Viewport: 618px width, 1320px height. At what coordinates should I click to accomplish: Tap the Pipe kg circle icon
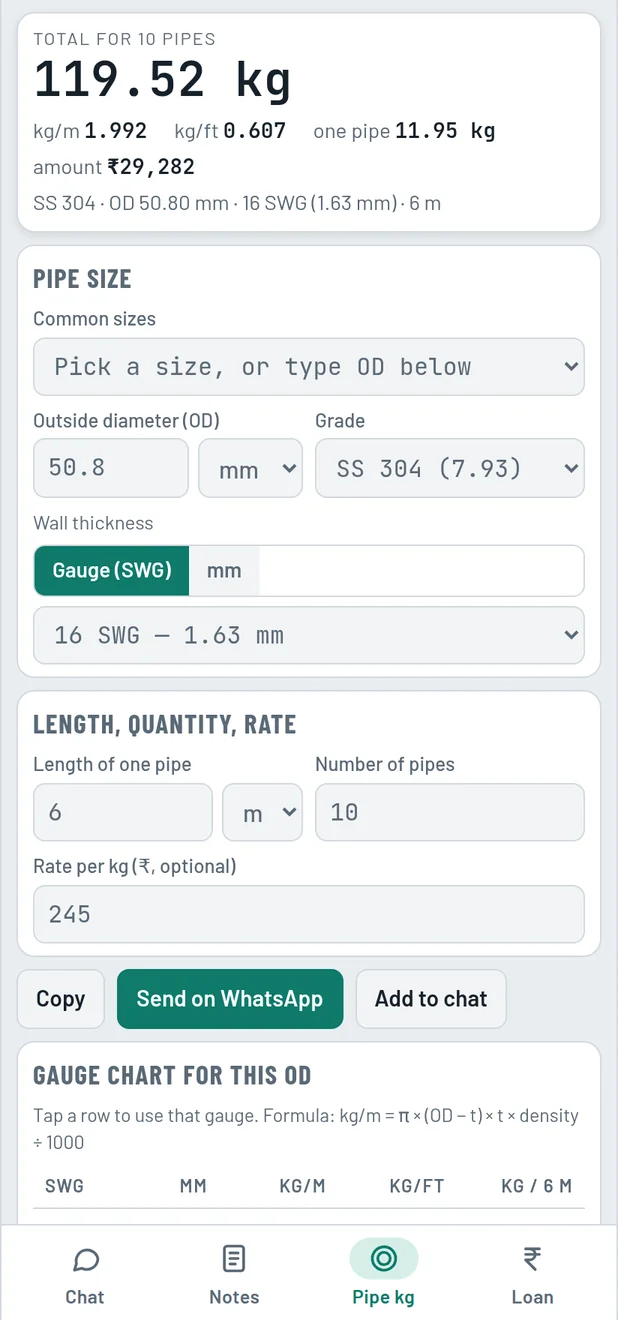(x=383, y=1259)
